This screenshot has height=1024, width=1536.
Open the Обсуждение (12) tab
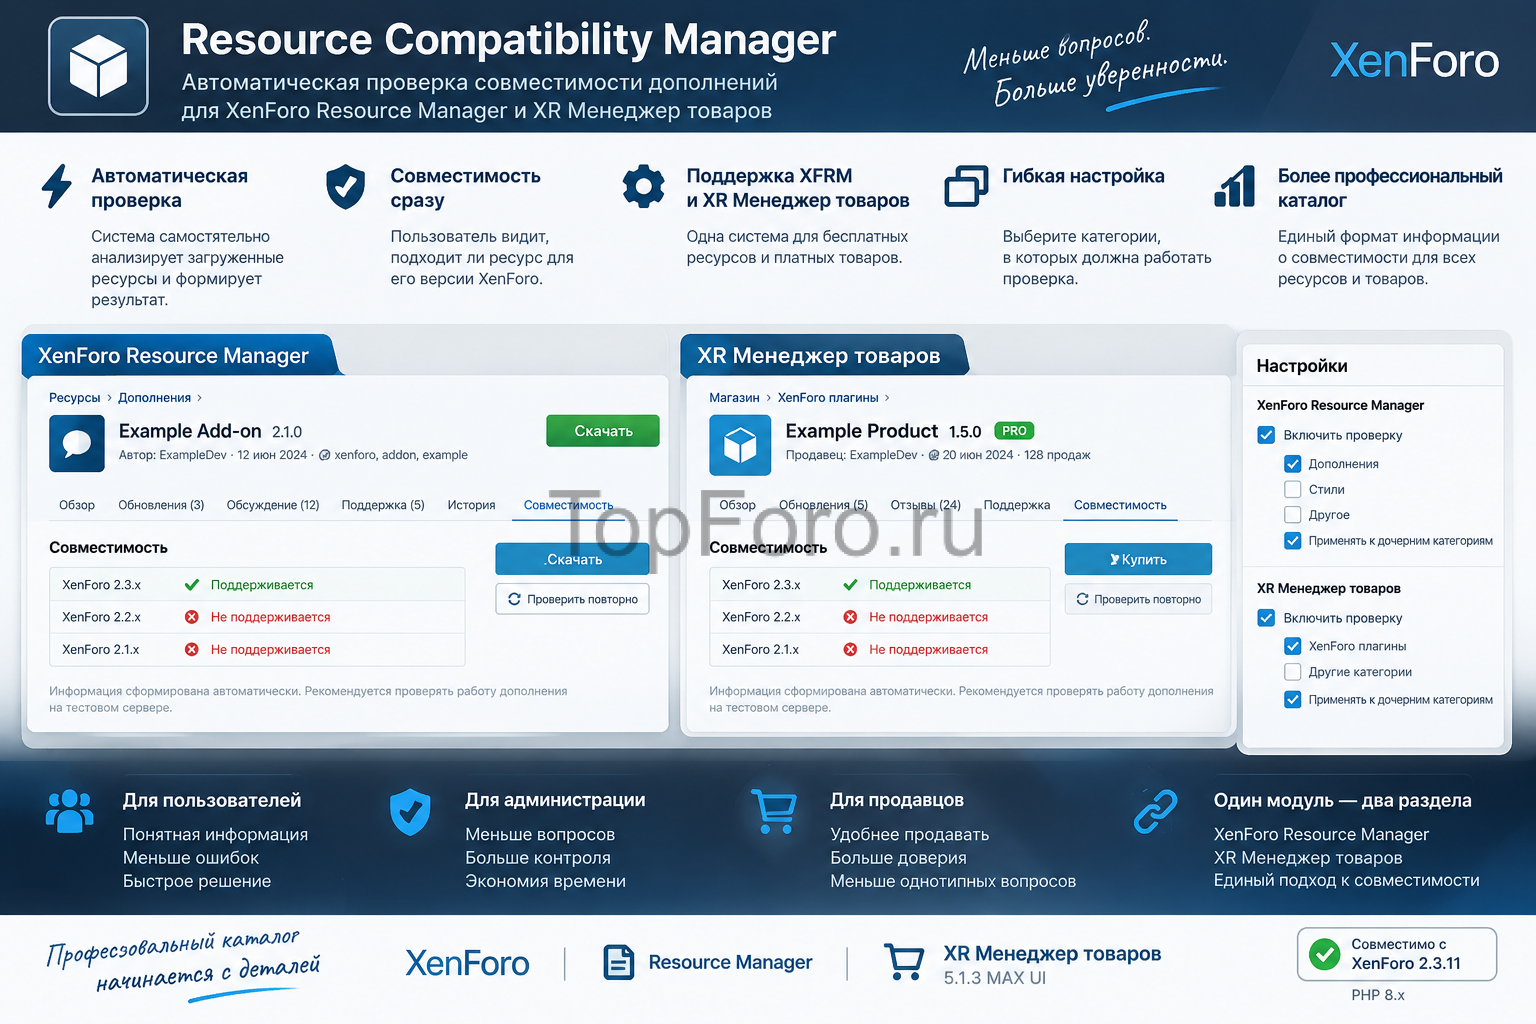tap(273, 505)
